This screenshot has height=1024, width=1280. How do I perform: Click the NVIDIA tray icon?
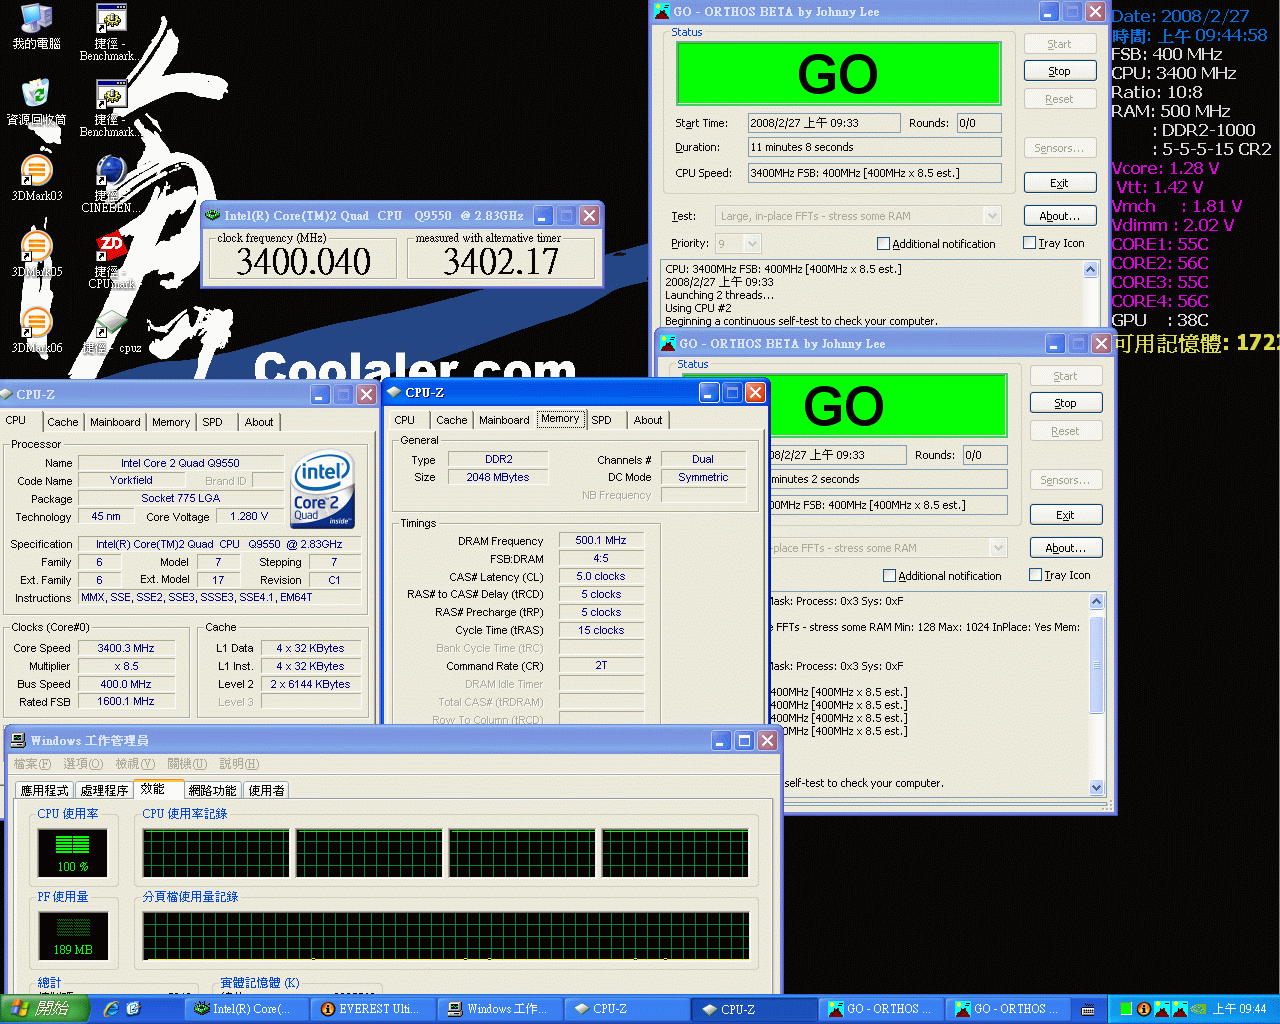[x=1196, y=1009]
